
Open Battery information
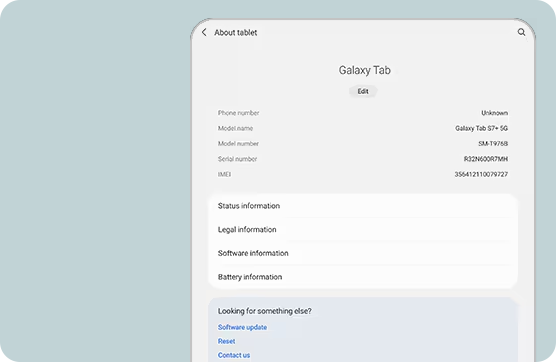pos(363,277)
